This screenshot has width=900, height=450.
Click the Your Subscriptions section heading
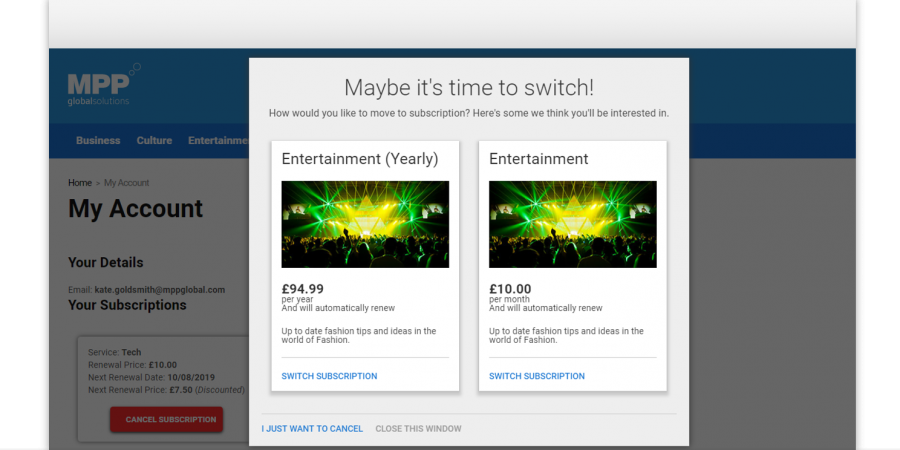(x=127, y=305)
